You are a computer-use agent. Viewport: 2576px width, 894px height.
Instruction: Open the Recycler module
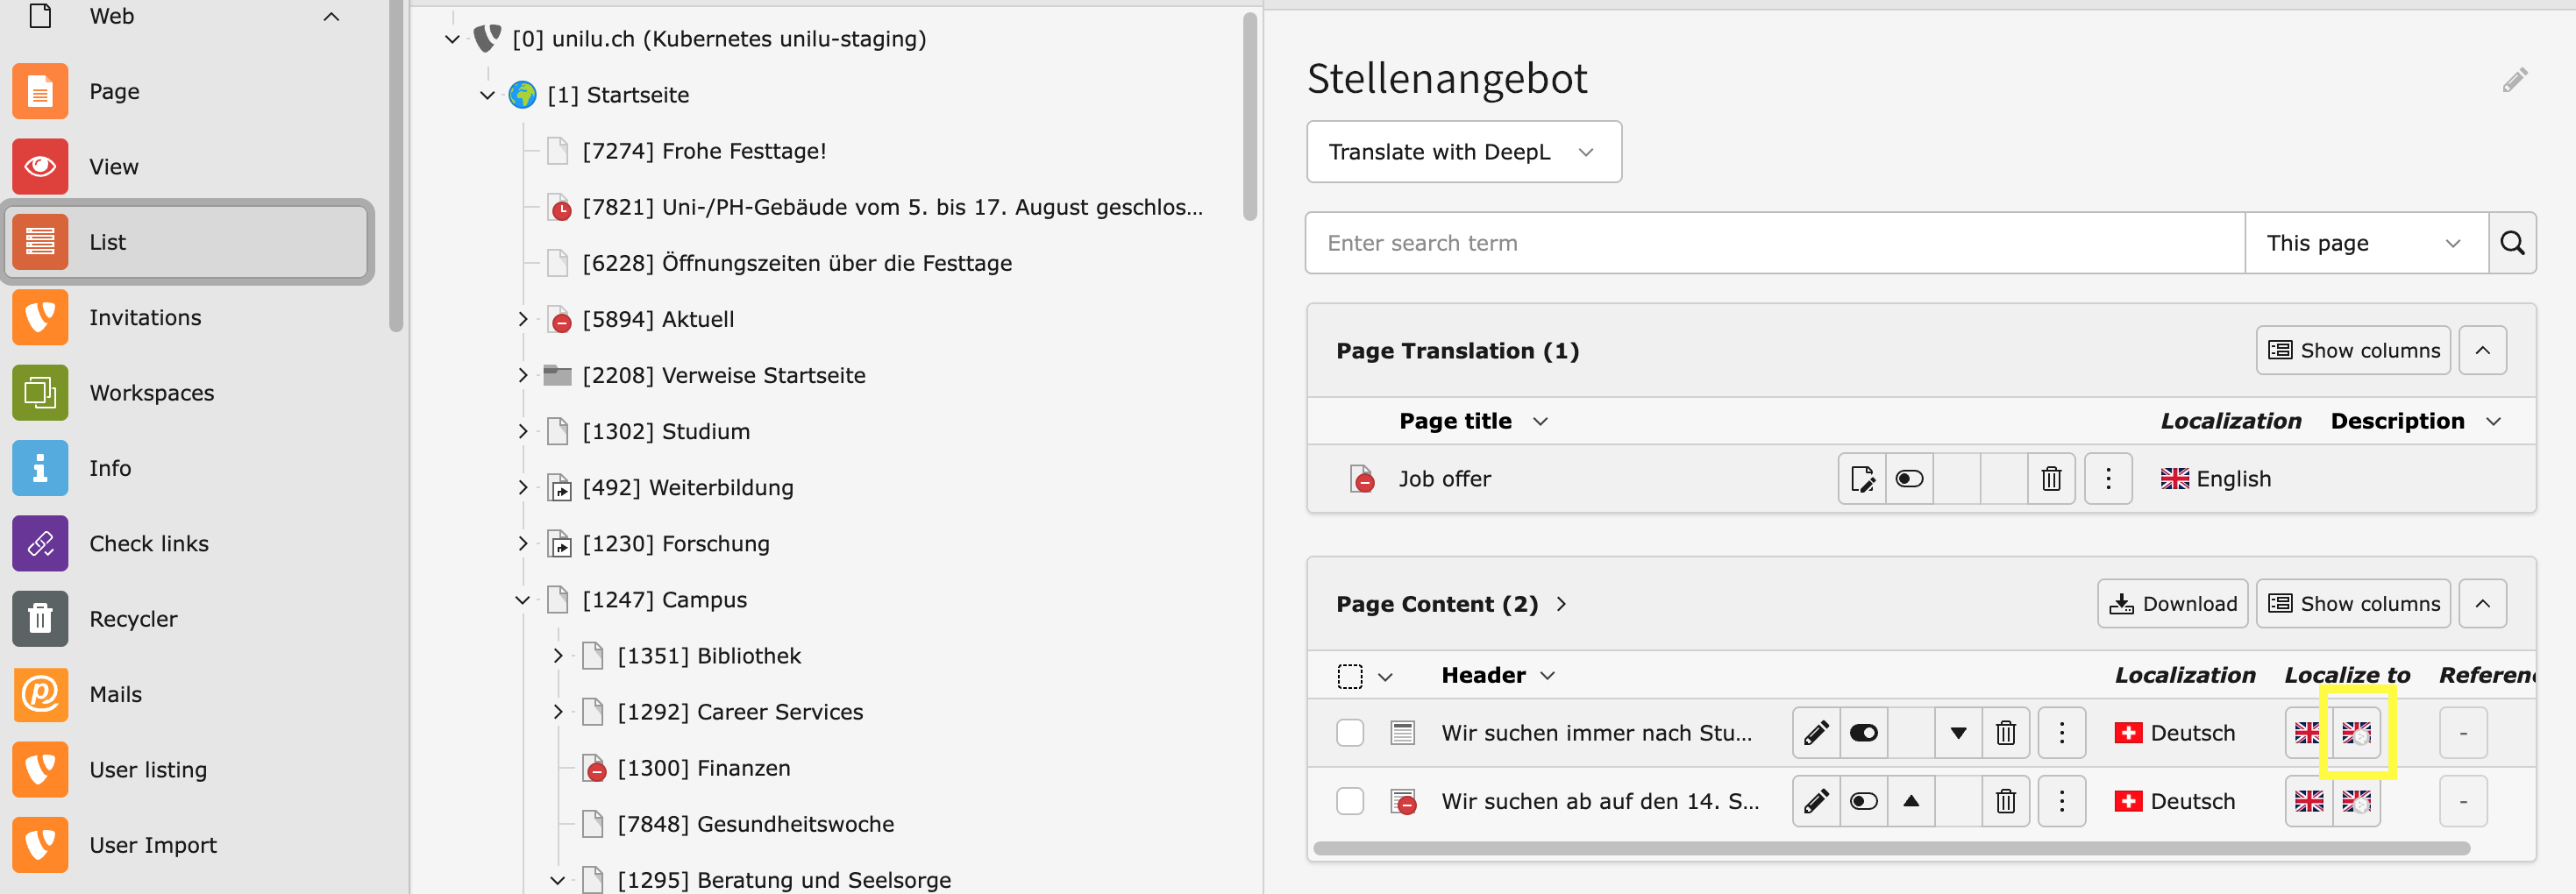(x=132, y=619)
